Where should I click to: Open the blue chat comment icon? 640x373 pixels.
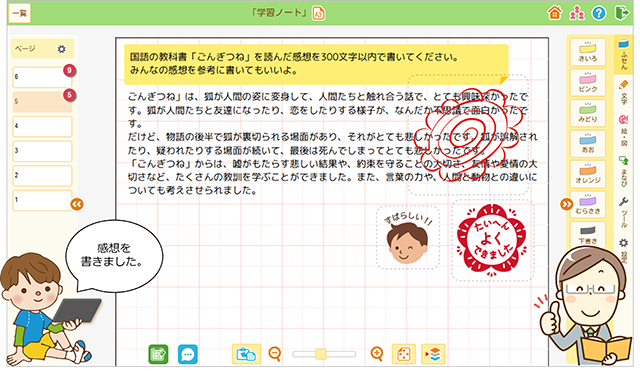point(188,354)
